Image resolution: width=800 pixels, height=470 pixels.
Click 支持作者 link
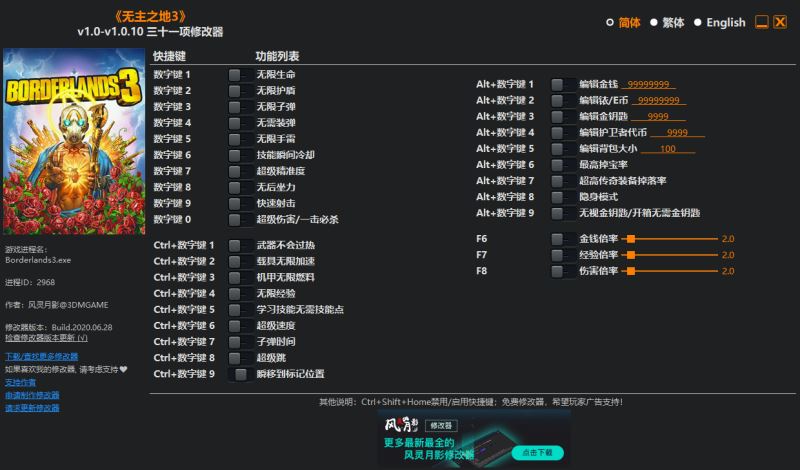pos(20,382)
